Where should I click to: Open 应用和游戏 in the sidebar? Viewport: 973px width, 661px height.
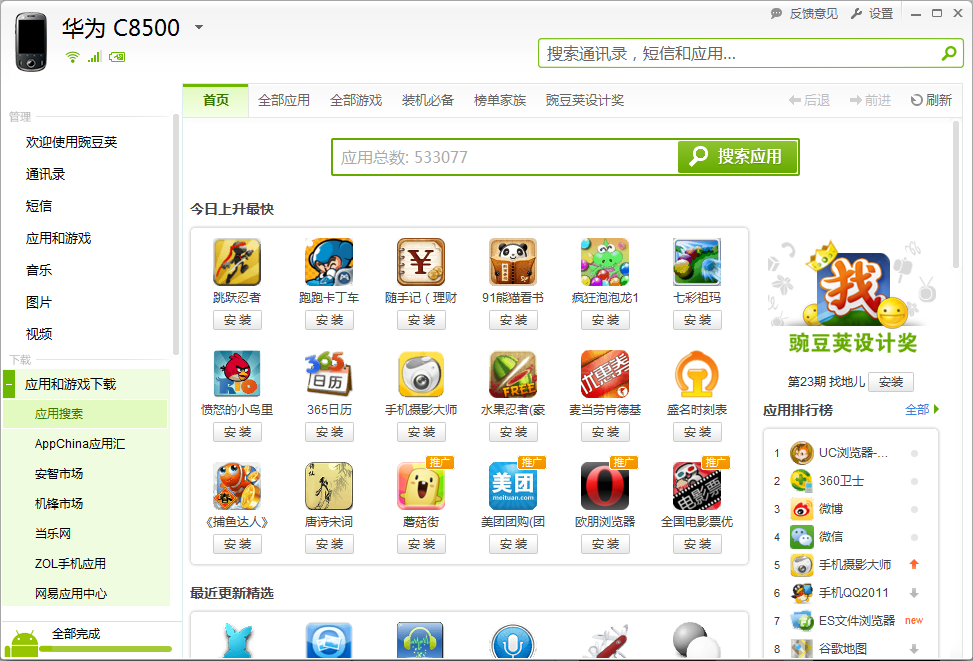(58, 238)
